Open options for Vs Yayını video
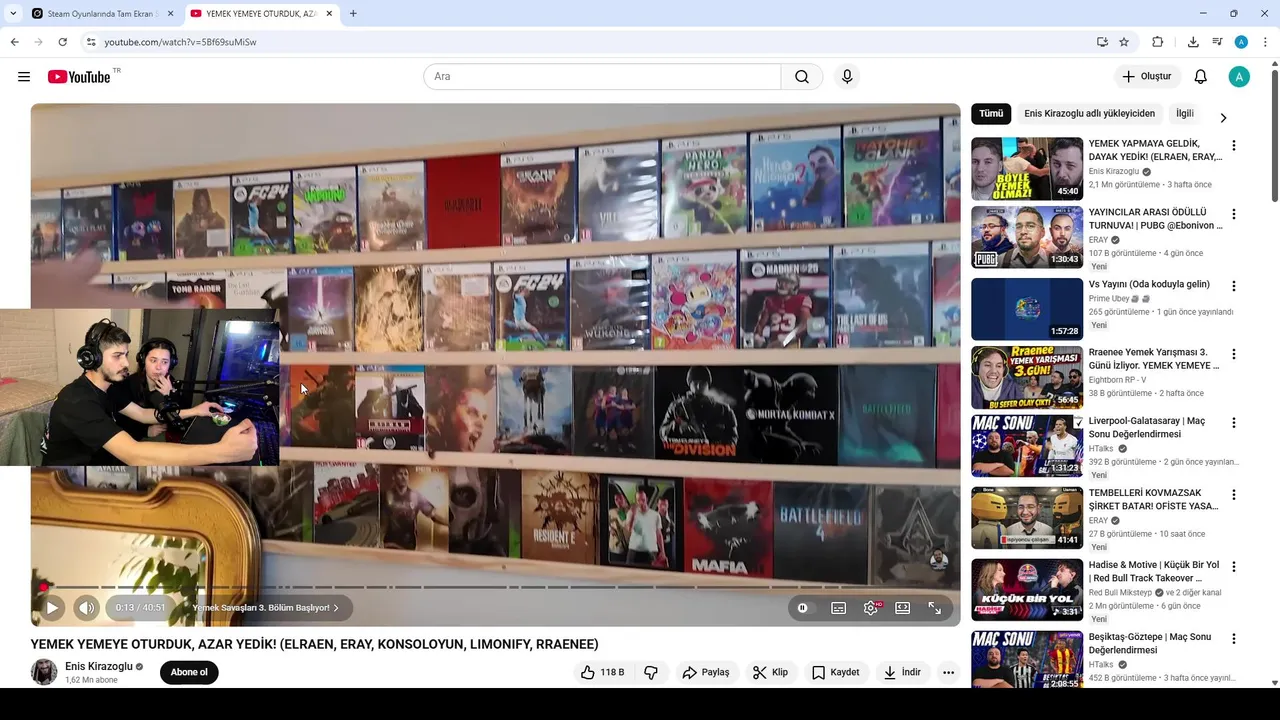Viewport: 1280px width, 720px height. pos(1233,286)
